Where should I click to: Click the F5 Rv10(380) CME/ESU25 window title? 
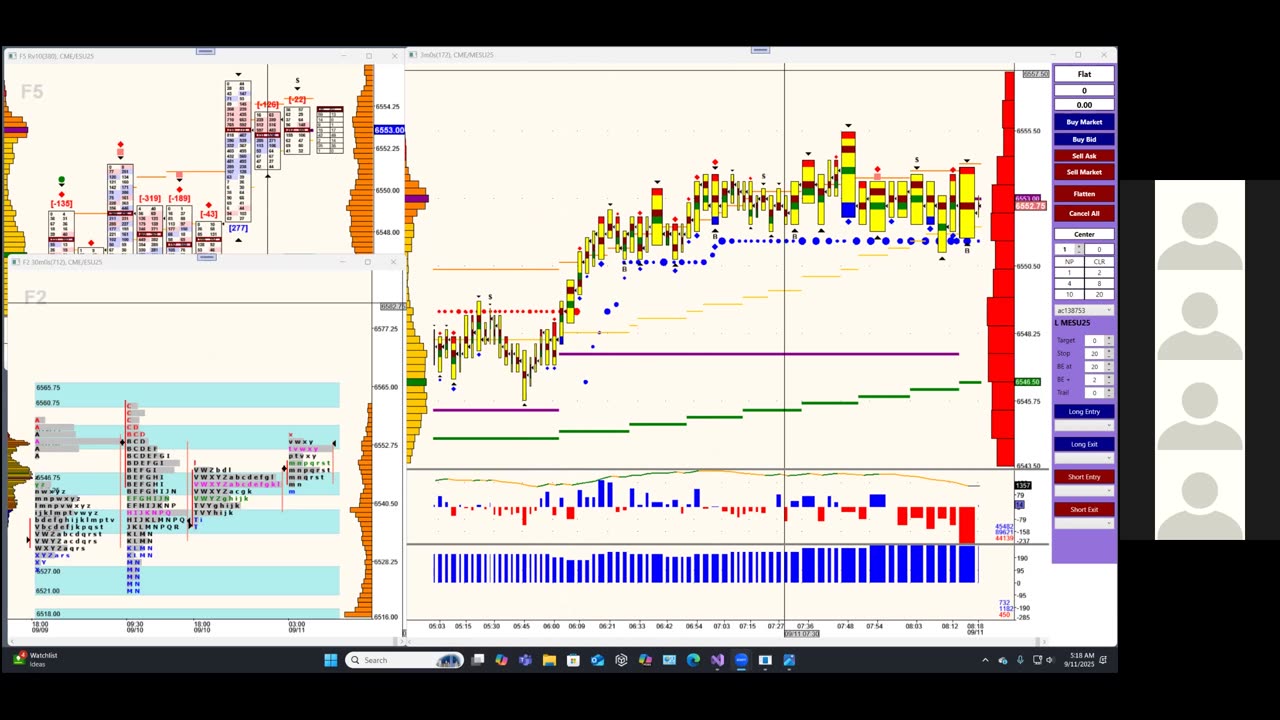tap(57, 56)
